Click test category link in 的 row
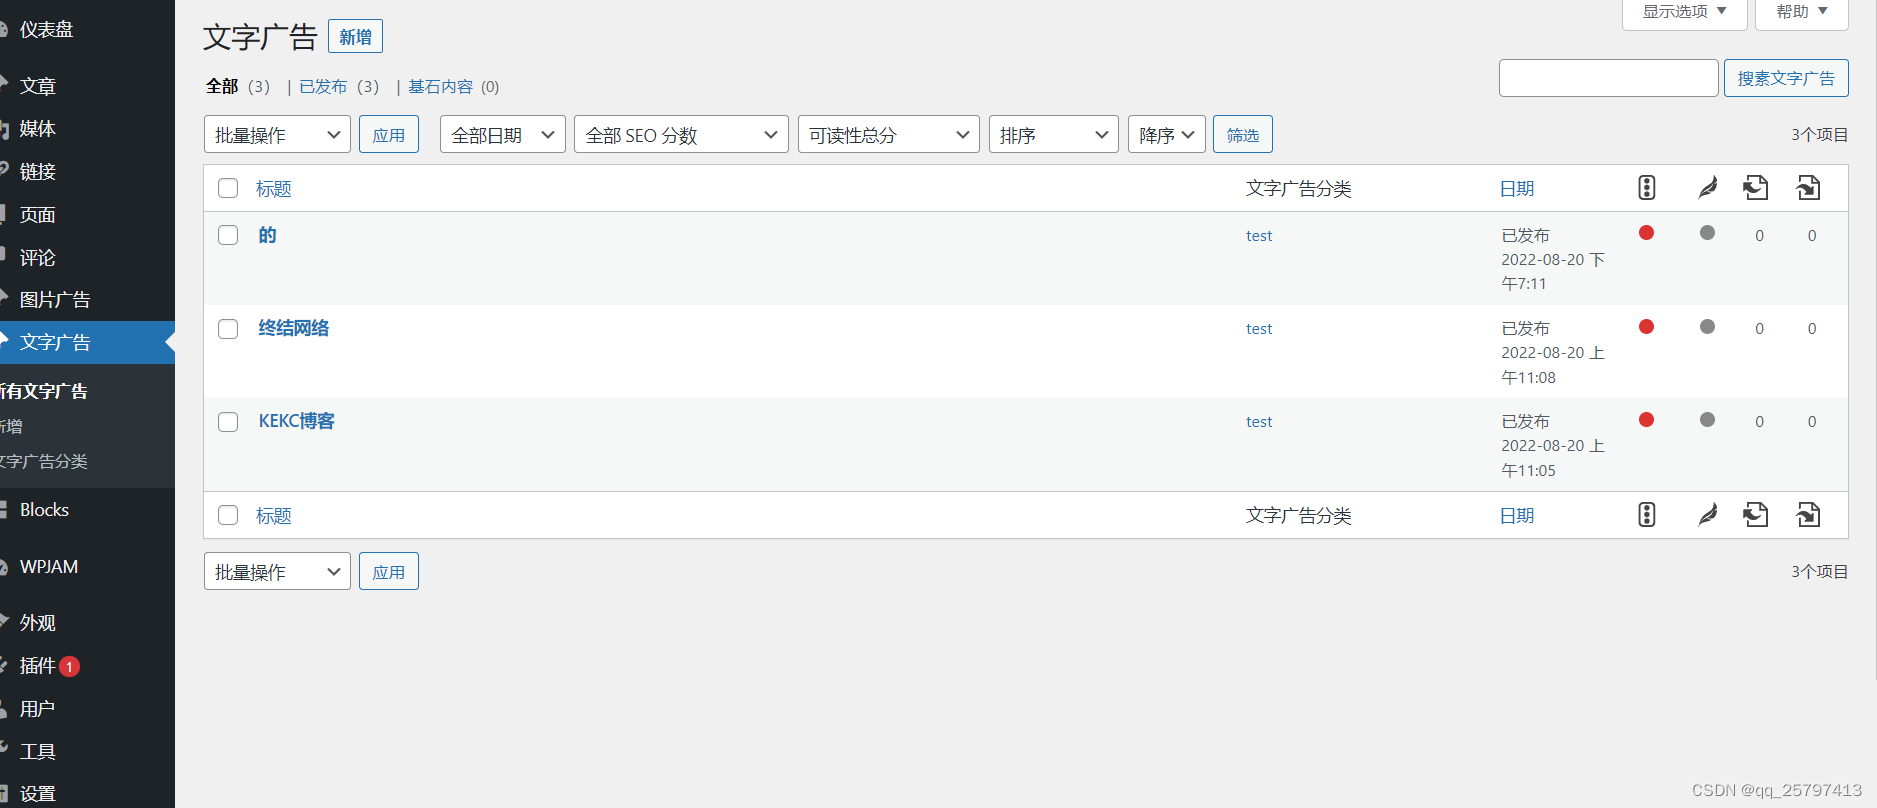Viewport: 1877px width, 808px height. pyautogui.click(x=1259, y=236)
